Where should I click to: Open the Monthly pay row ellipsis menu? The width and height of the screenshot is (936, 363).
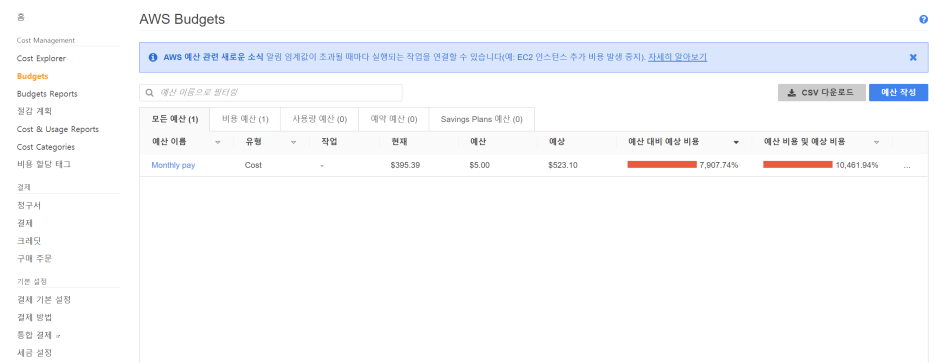[x=907, y=166]
